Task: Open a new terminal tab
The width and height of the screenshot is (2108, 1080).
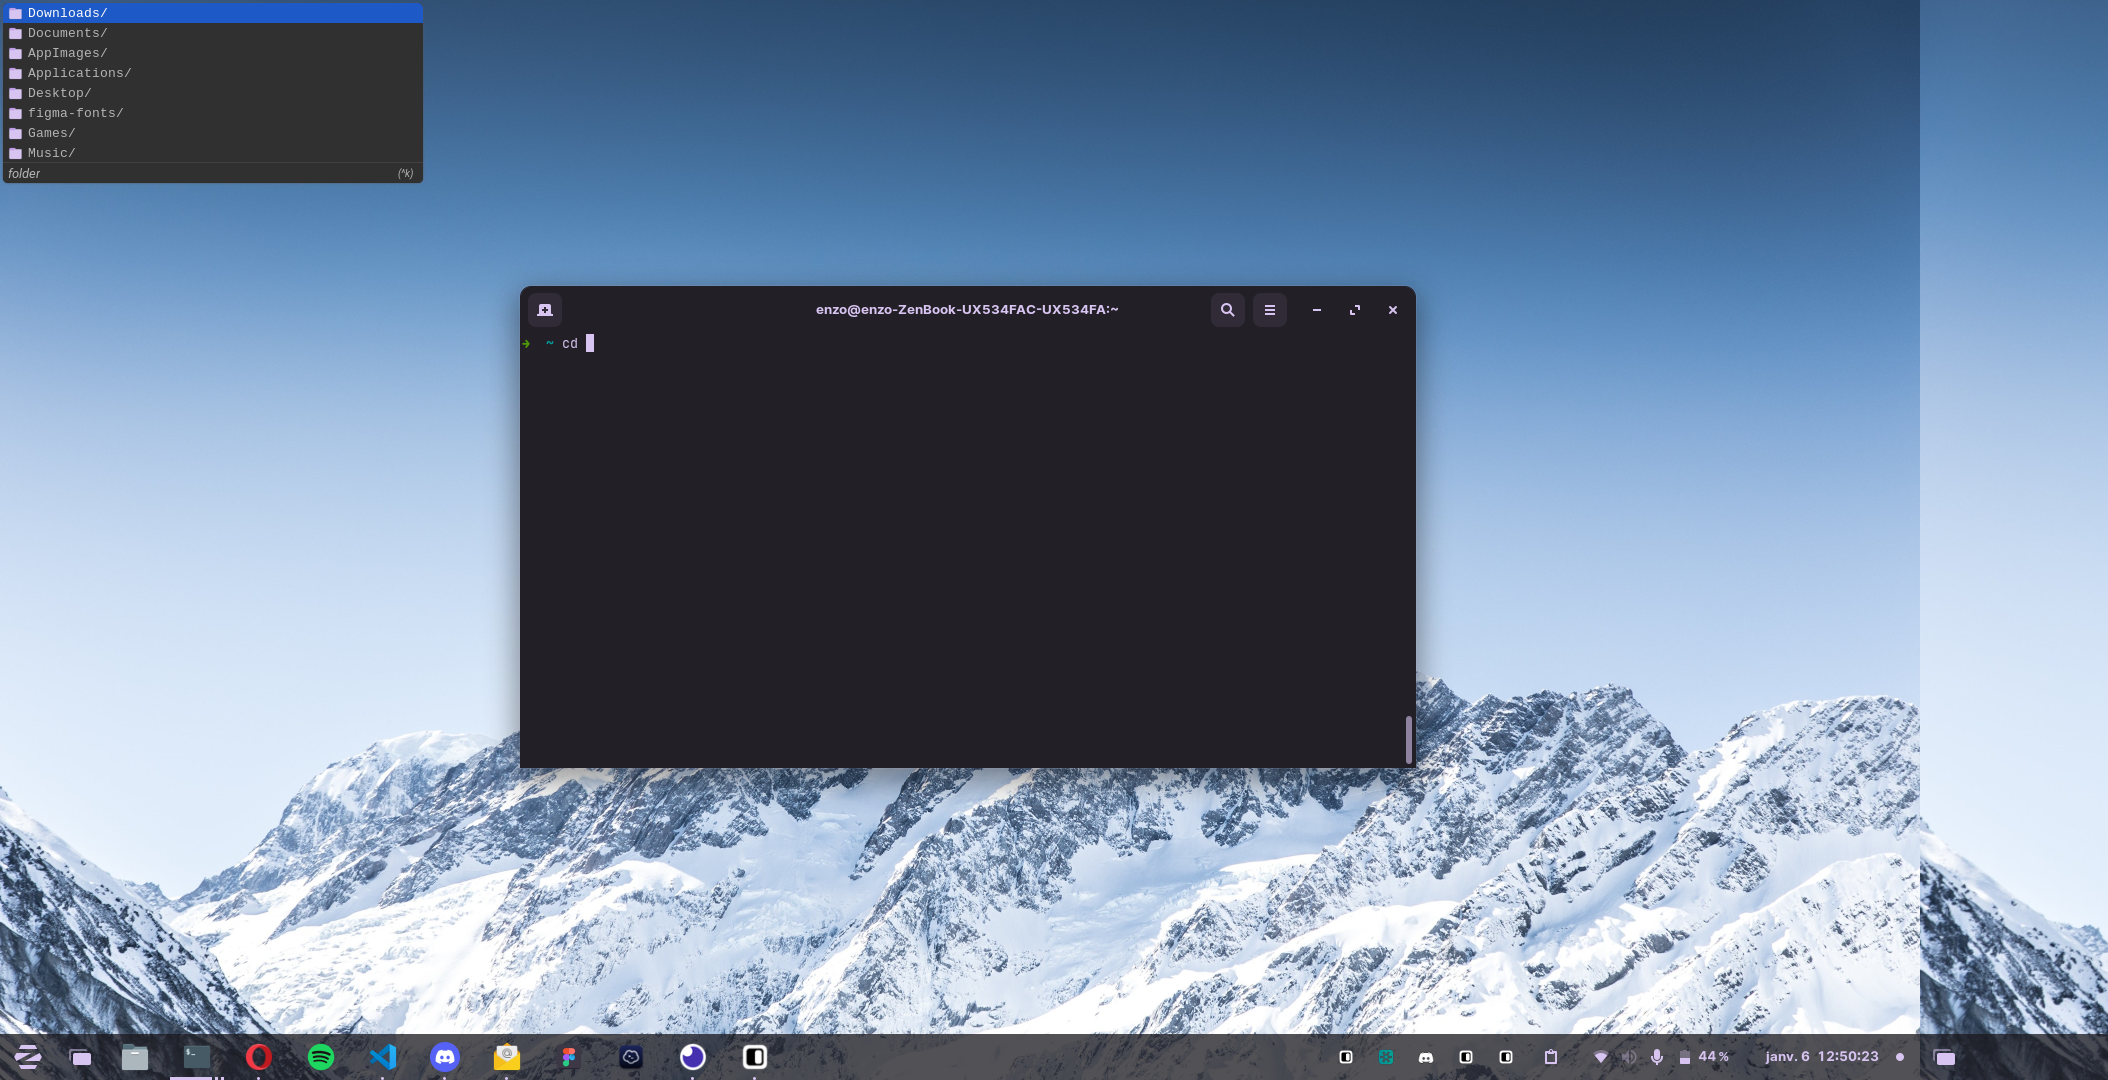Action: [545, 310]
